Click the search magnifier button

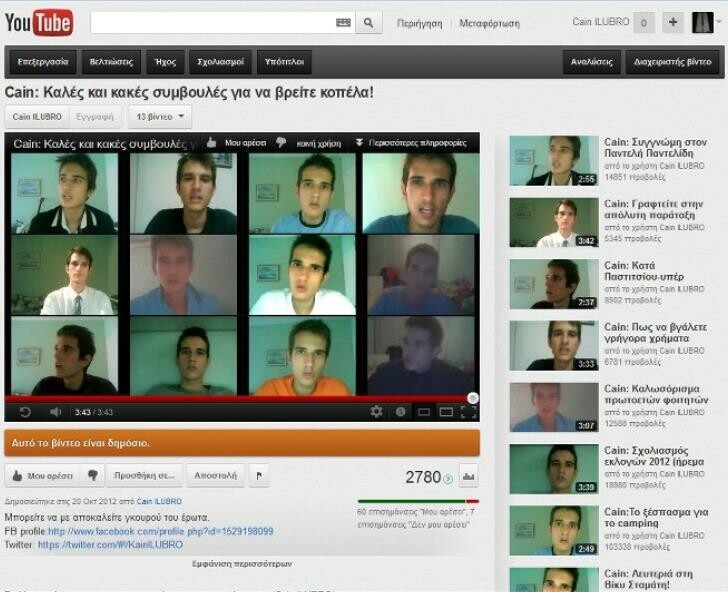[369, 23]
